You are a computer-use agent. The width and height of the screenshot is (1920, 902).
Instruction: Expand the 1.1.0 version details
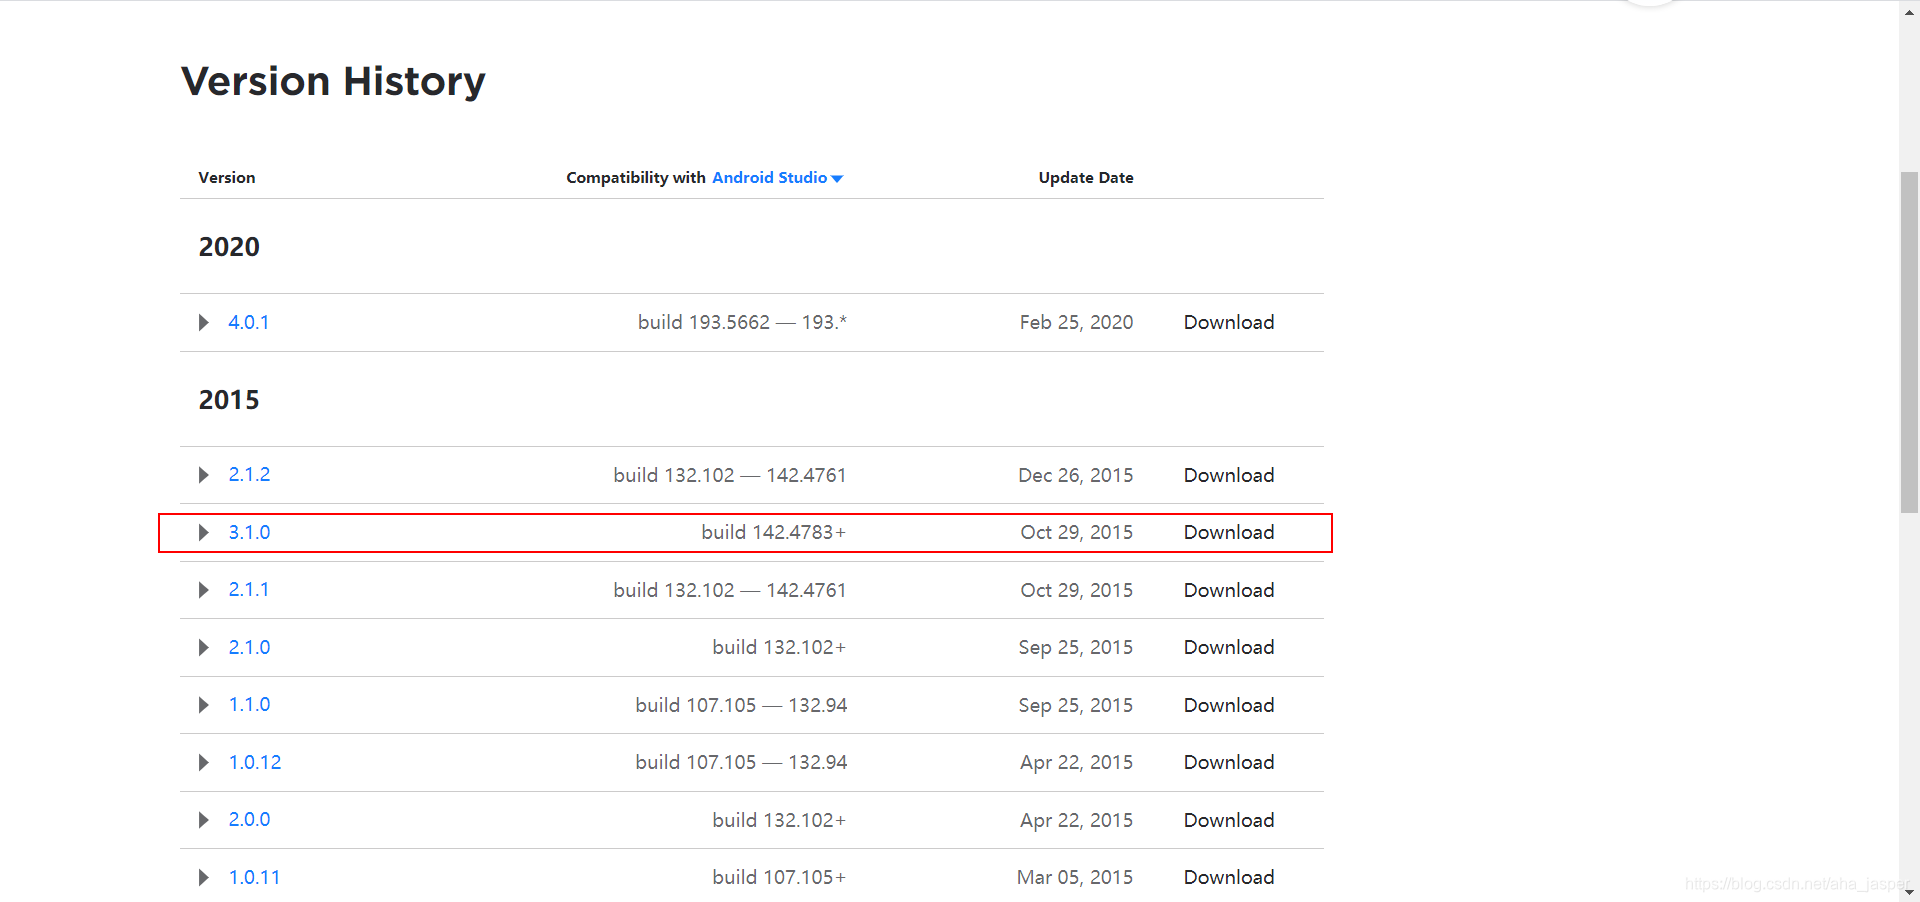point(204,705)
